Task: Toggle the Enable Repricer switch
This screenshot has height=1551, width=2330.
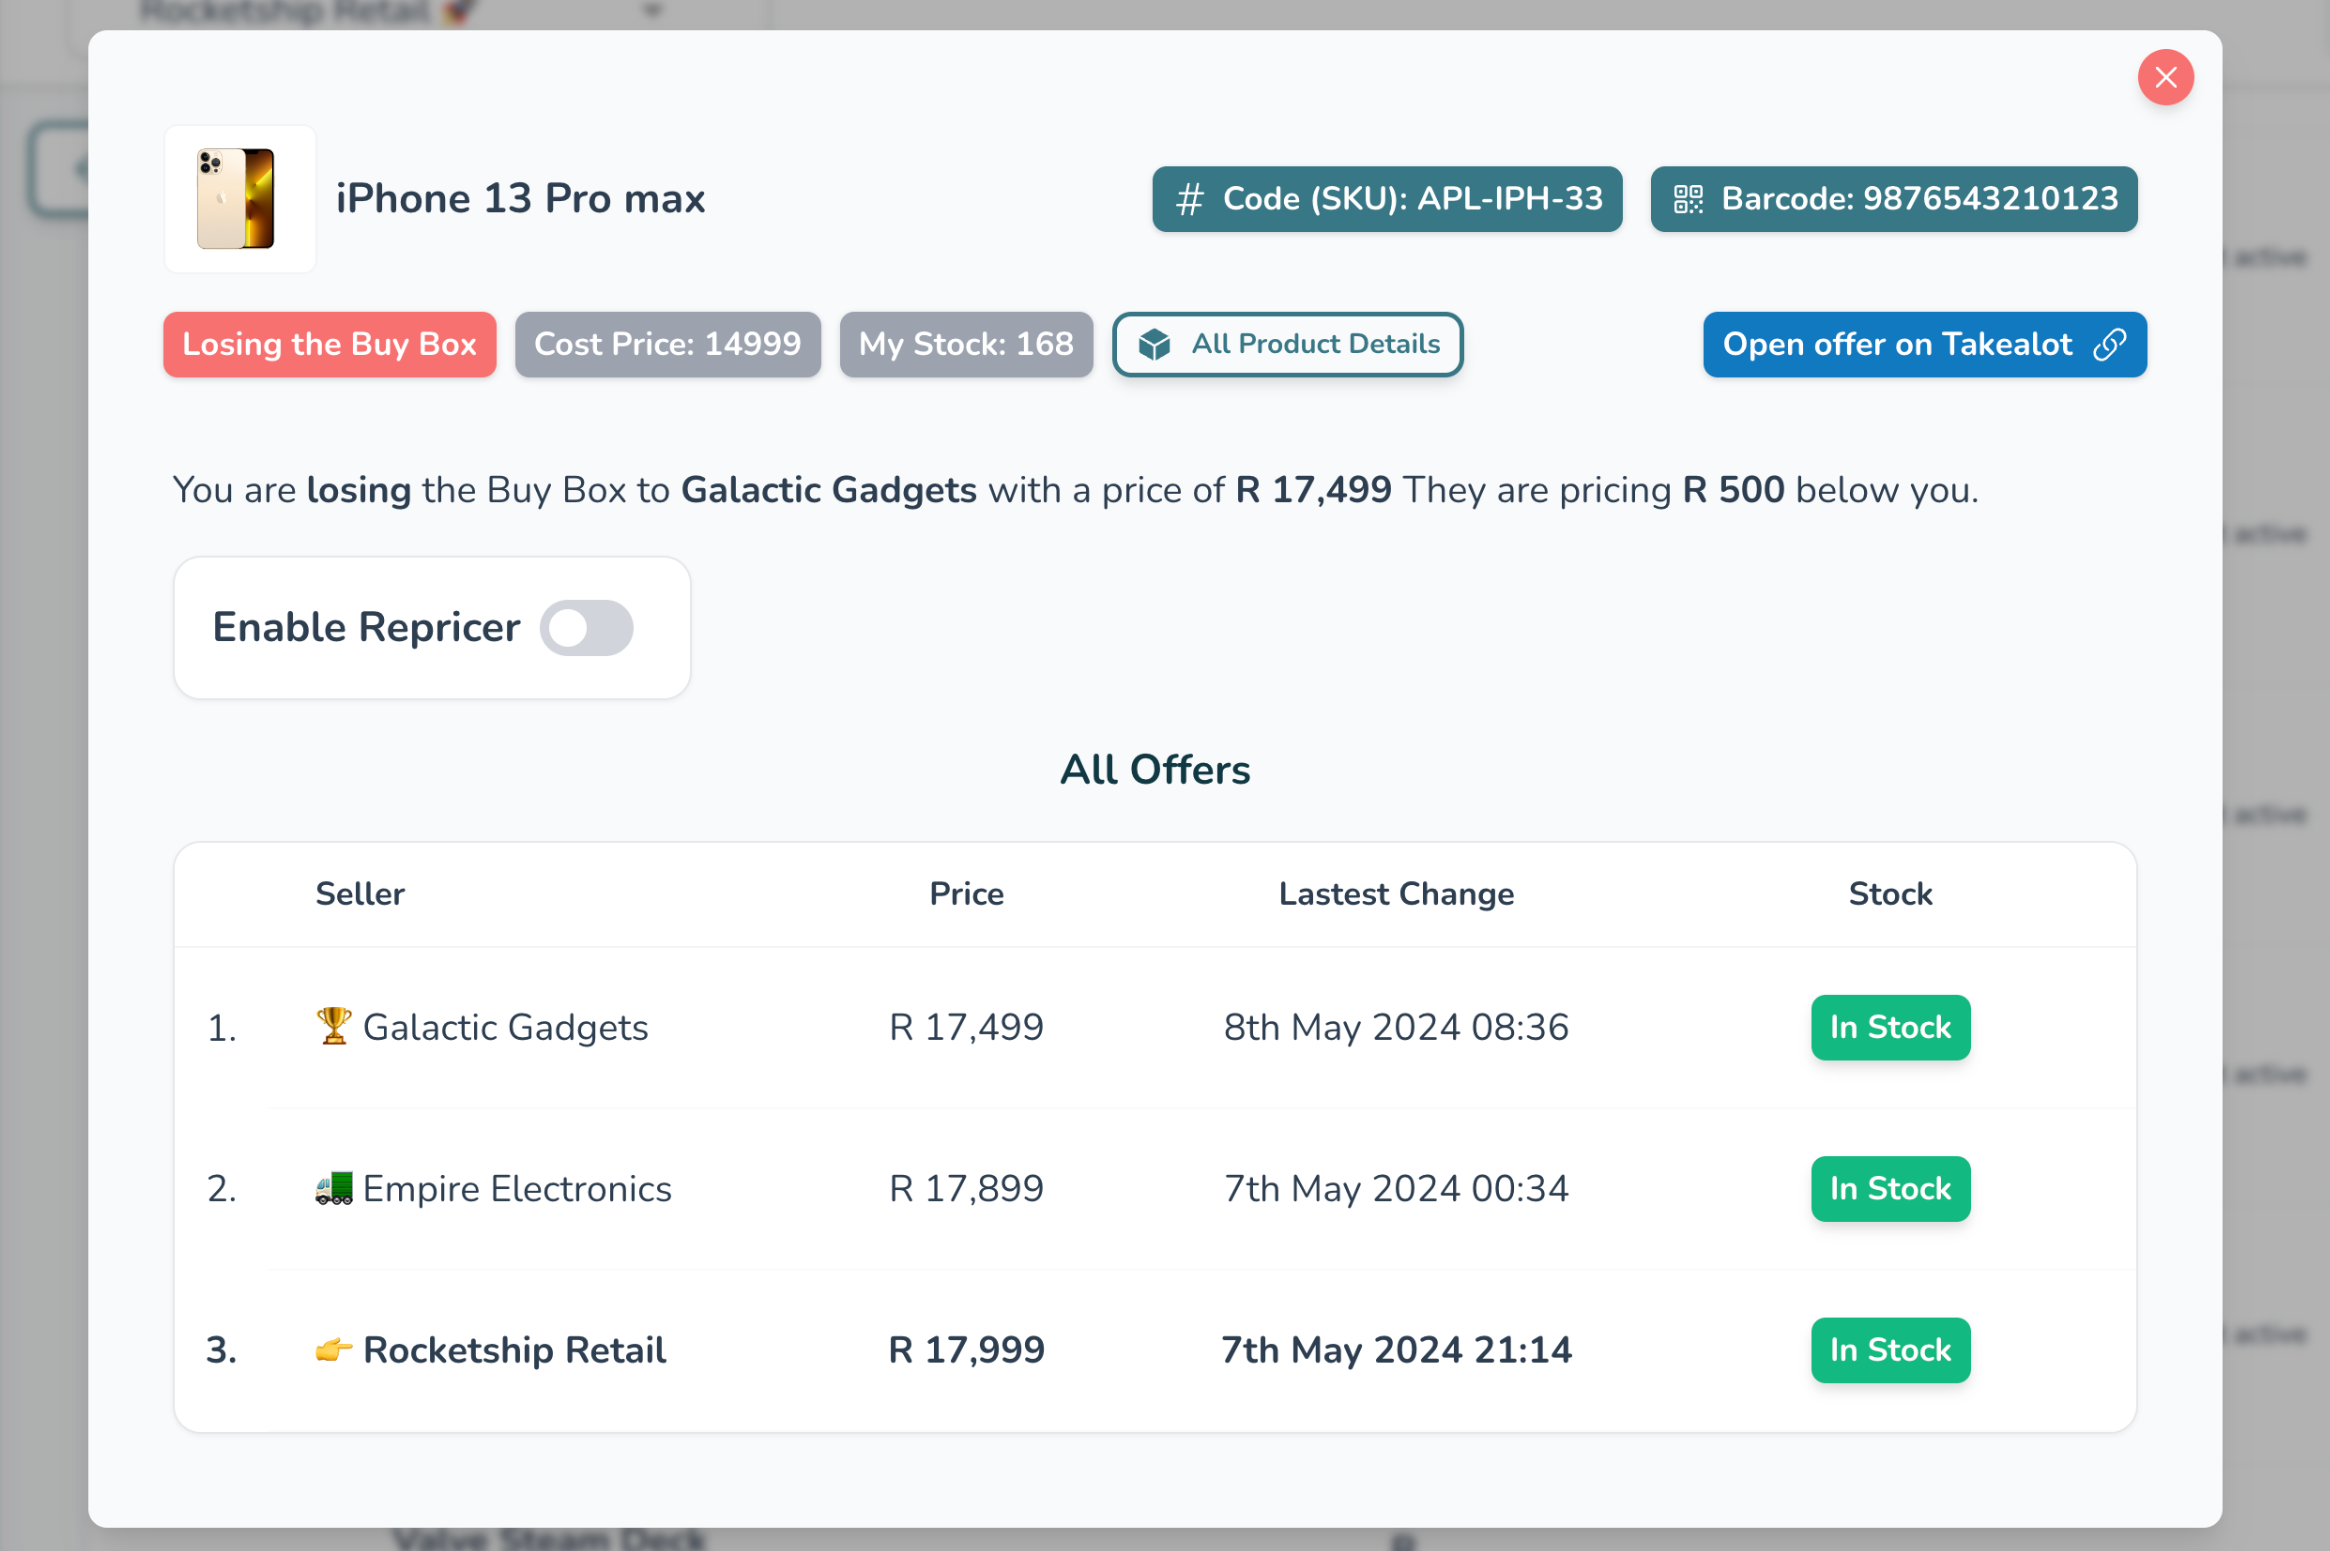Action: click(586, 628)
